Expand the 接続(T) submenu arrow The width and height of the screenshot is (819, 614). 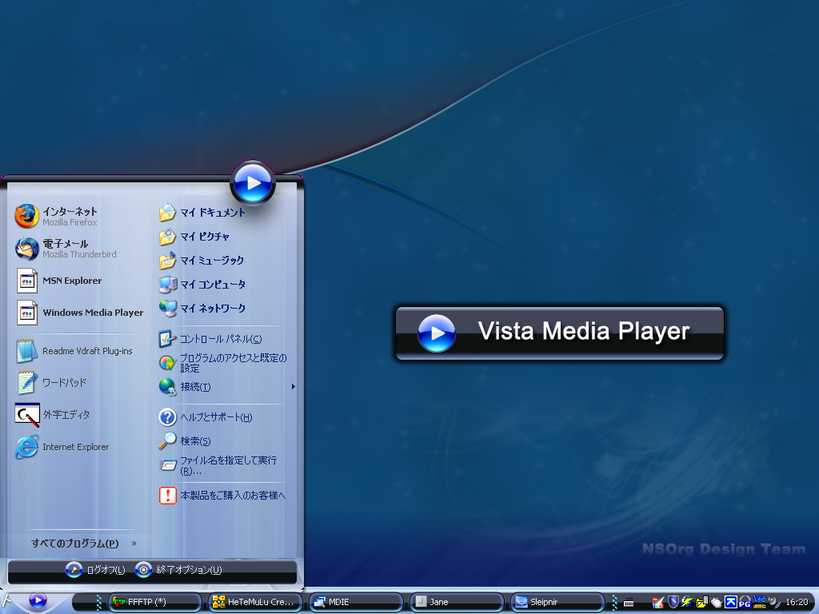coord(293,387)
